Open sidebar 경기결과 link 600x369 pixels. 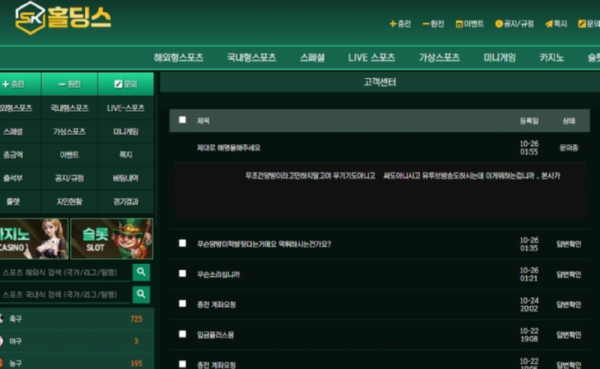pyautogui.click(x=126, y=202)
